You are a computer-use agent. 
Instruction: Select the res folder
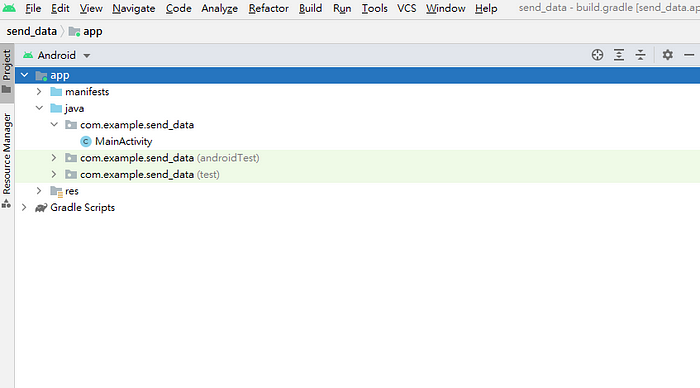tap(72, 191)
